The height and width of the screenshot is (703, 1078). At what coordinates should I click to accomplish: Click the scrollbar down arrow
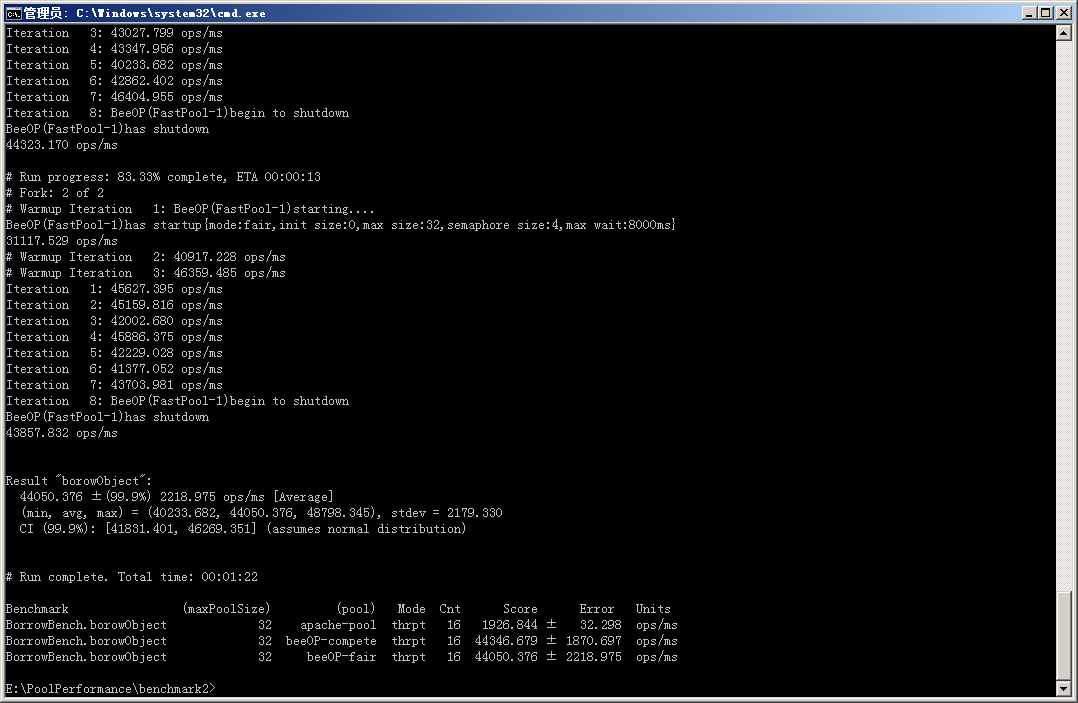[1063, 689]
